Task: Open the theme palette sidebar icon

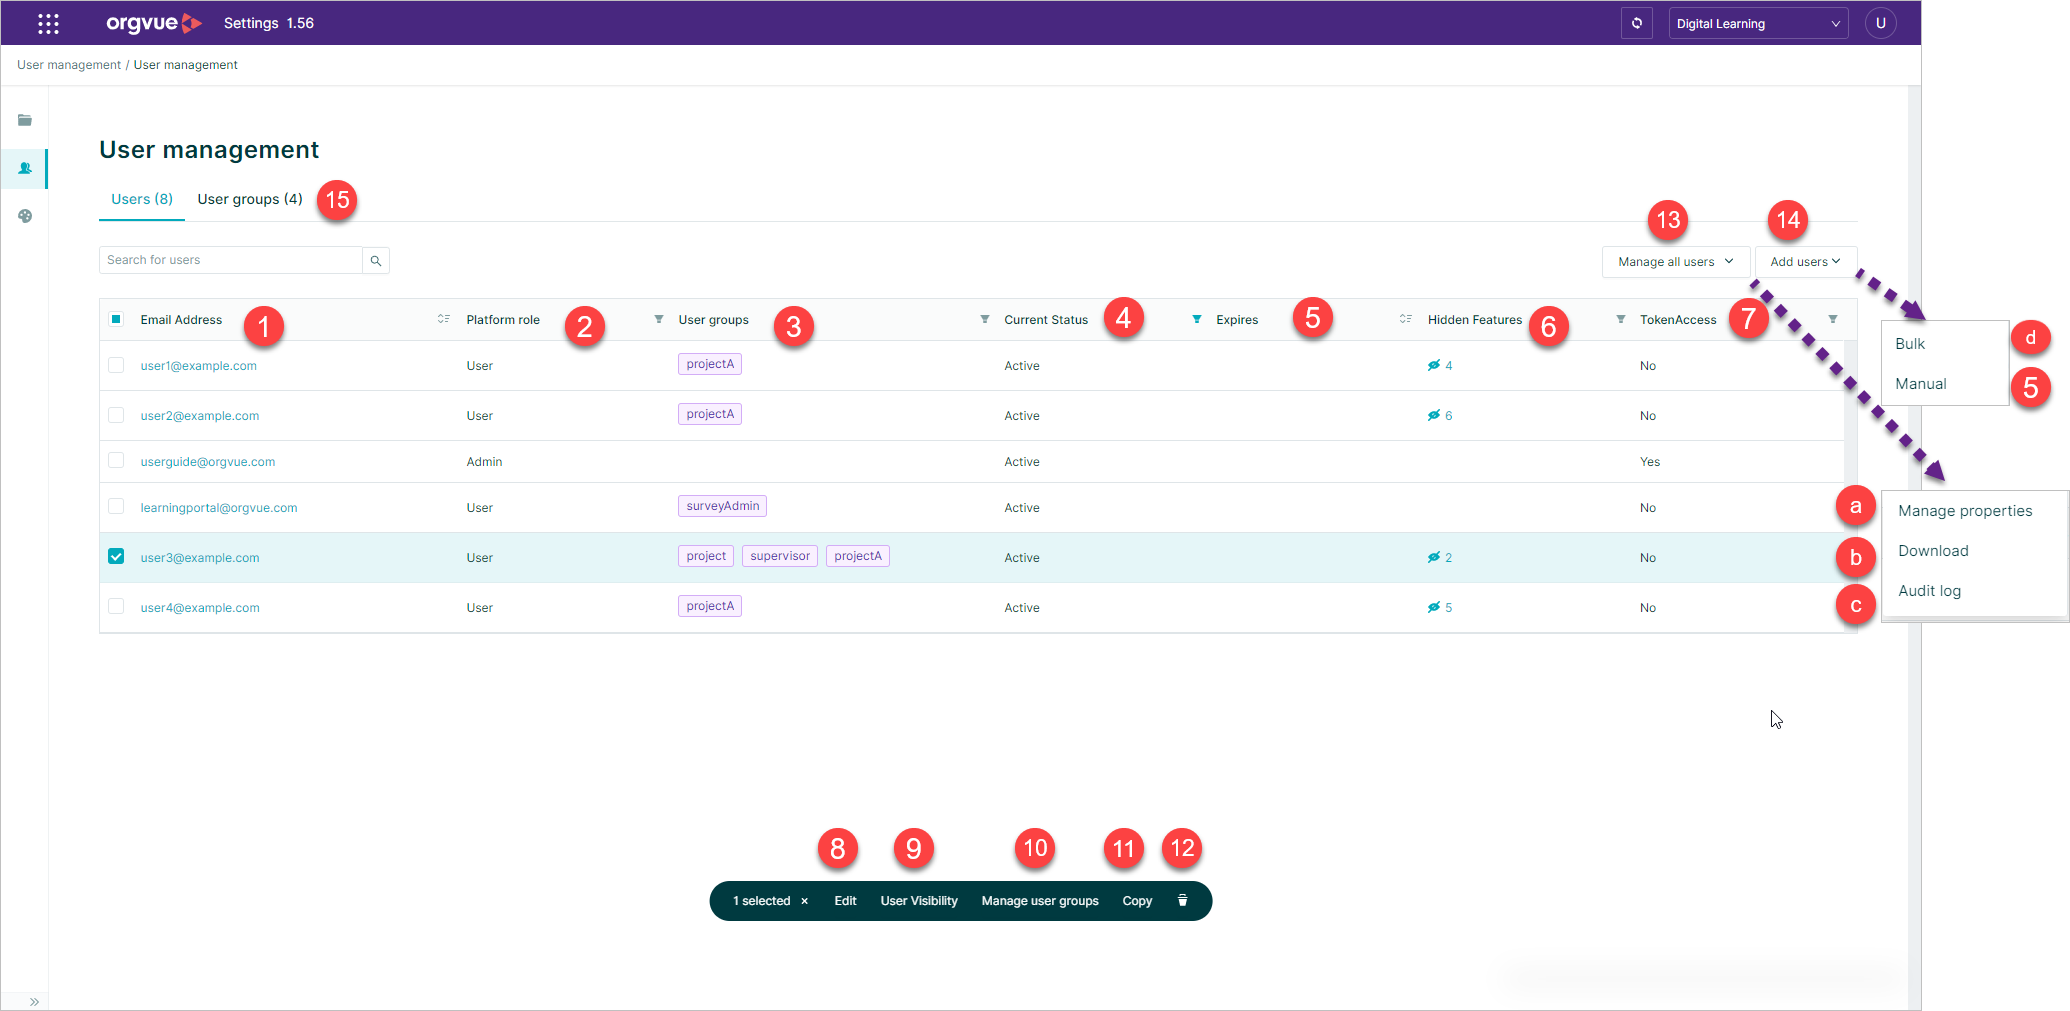Action: pos(25,216)
